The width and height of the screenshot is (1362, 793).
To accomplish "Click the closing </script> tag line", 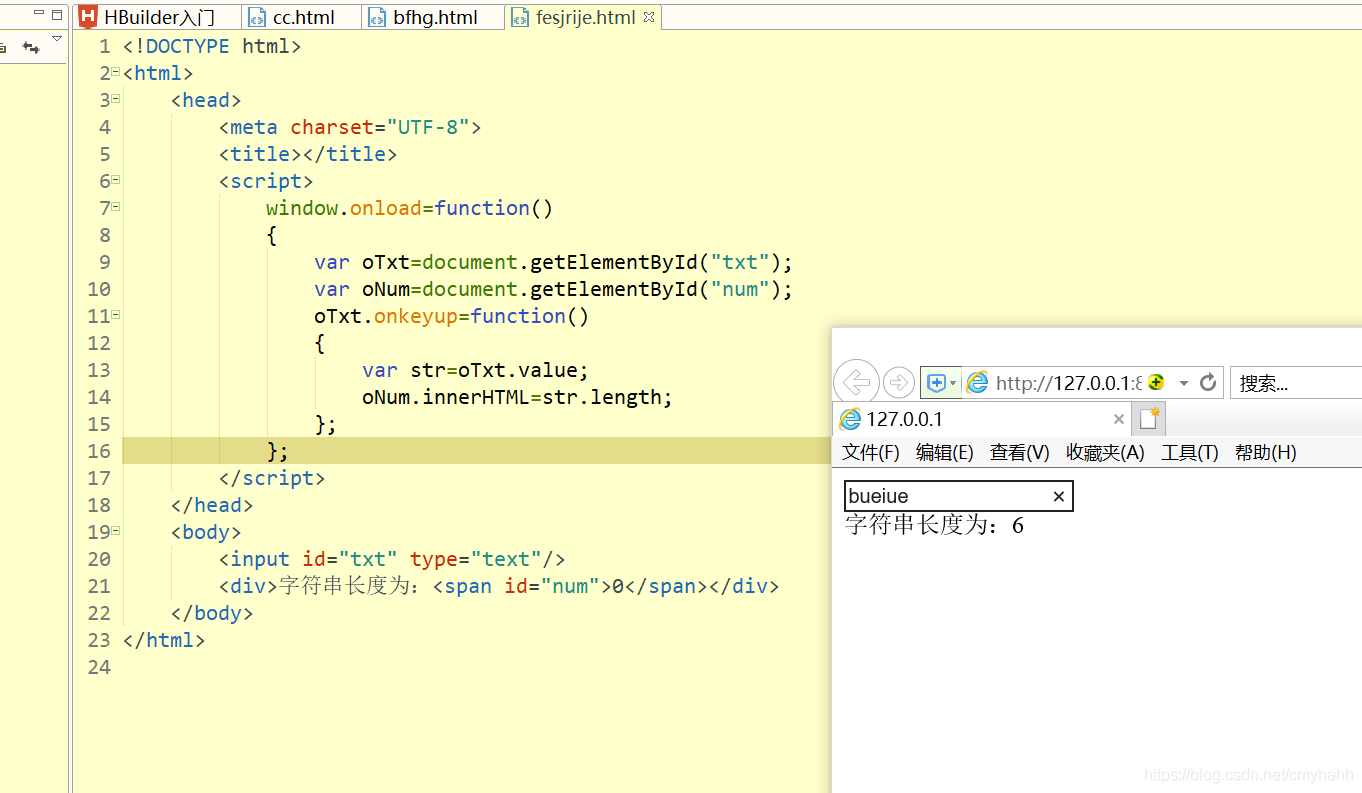I will (x=272, y=478).
